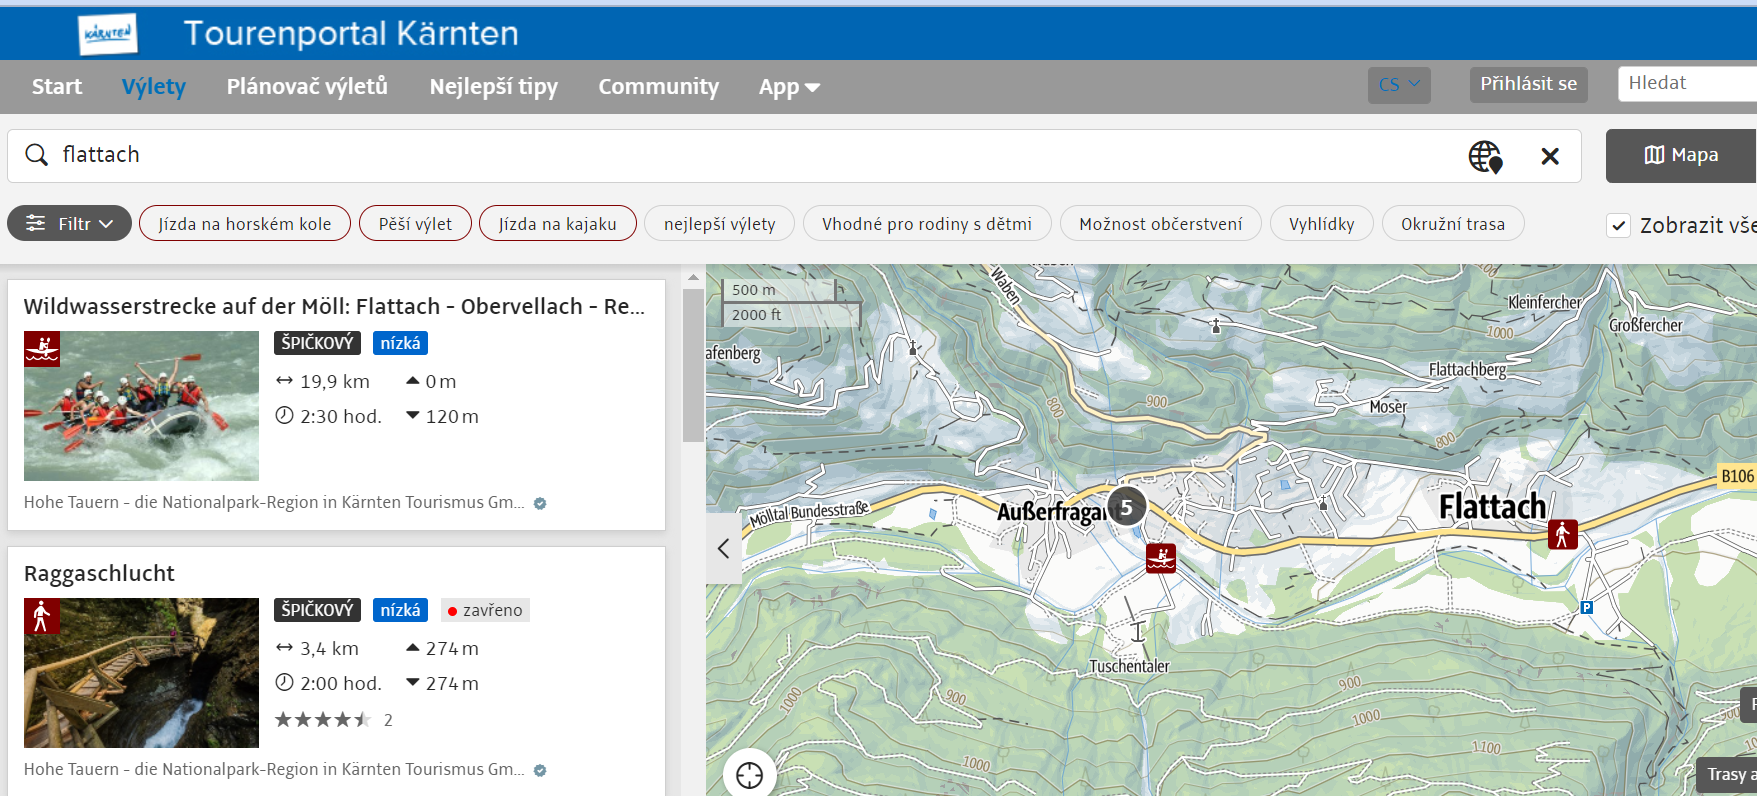Open the Plánovač výletů menu item
The width and height of the screenshot is (1757, 796).
pyautogui.click(x=307, y=87)
